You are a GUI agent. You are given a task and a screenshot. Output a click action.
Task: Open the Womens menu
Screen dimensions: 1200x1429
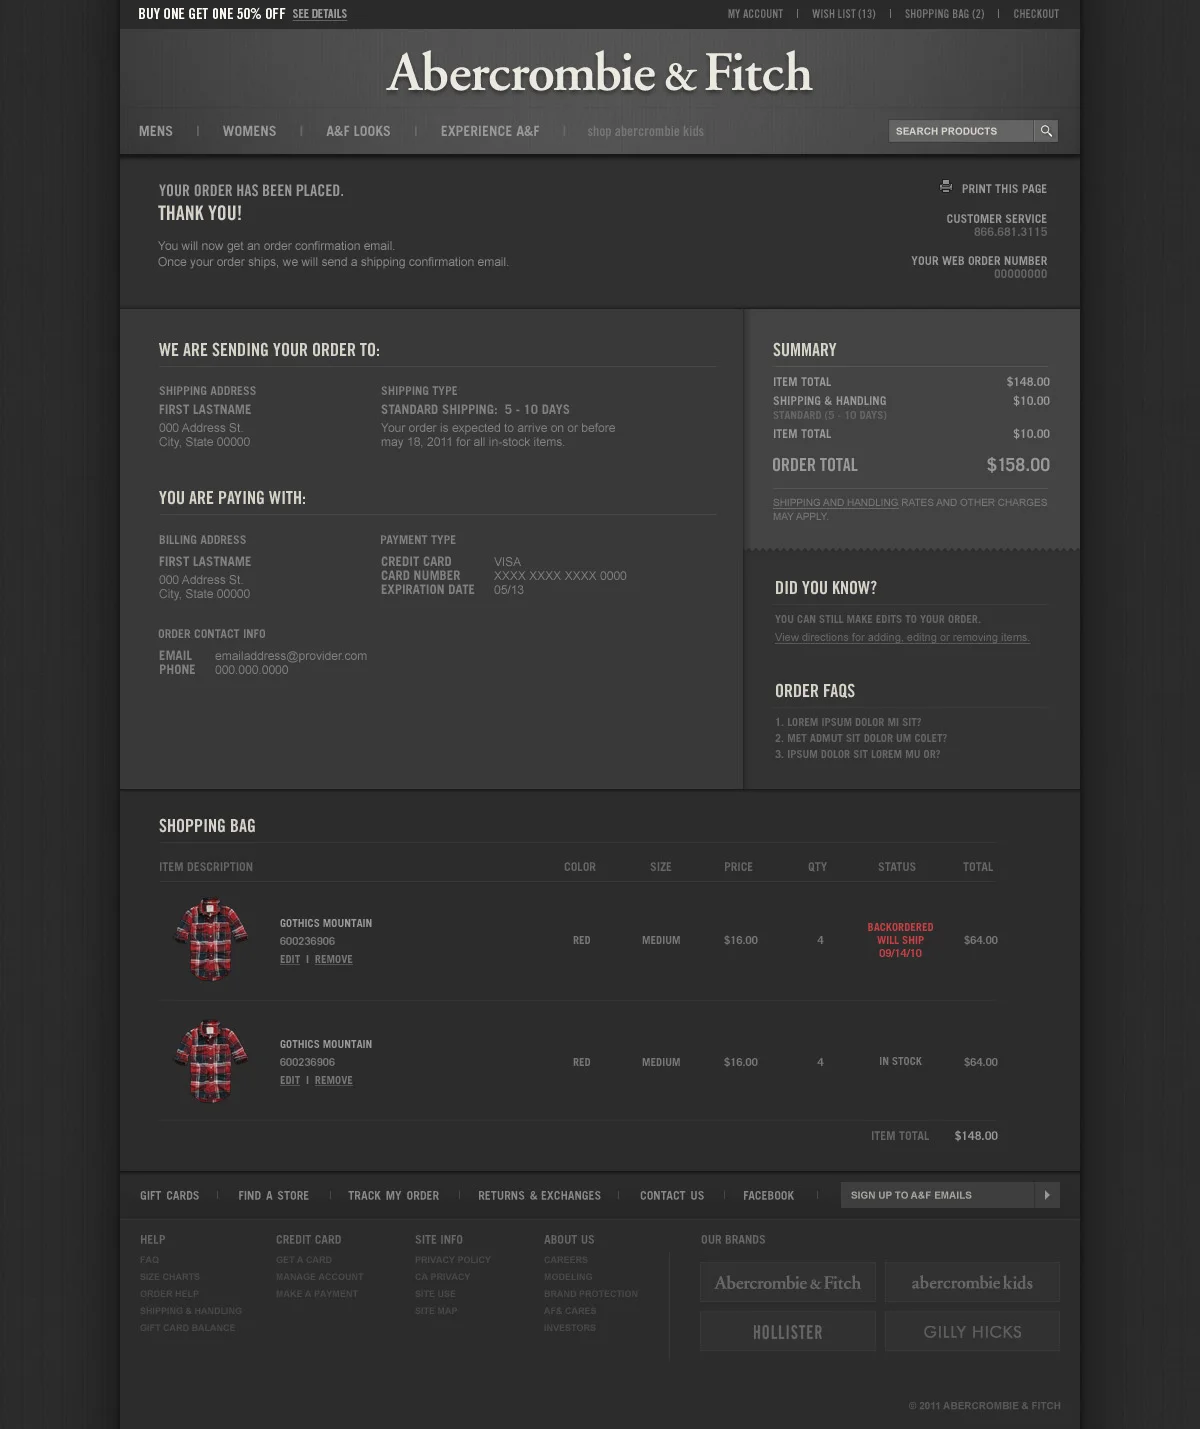click(x=249, y=131)
